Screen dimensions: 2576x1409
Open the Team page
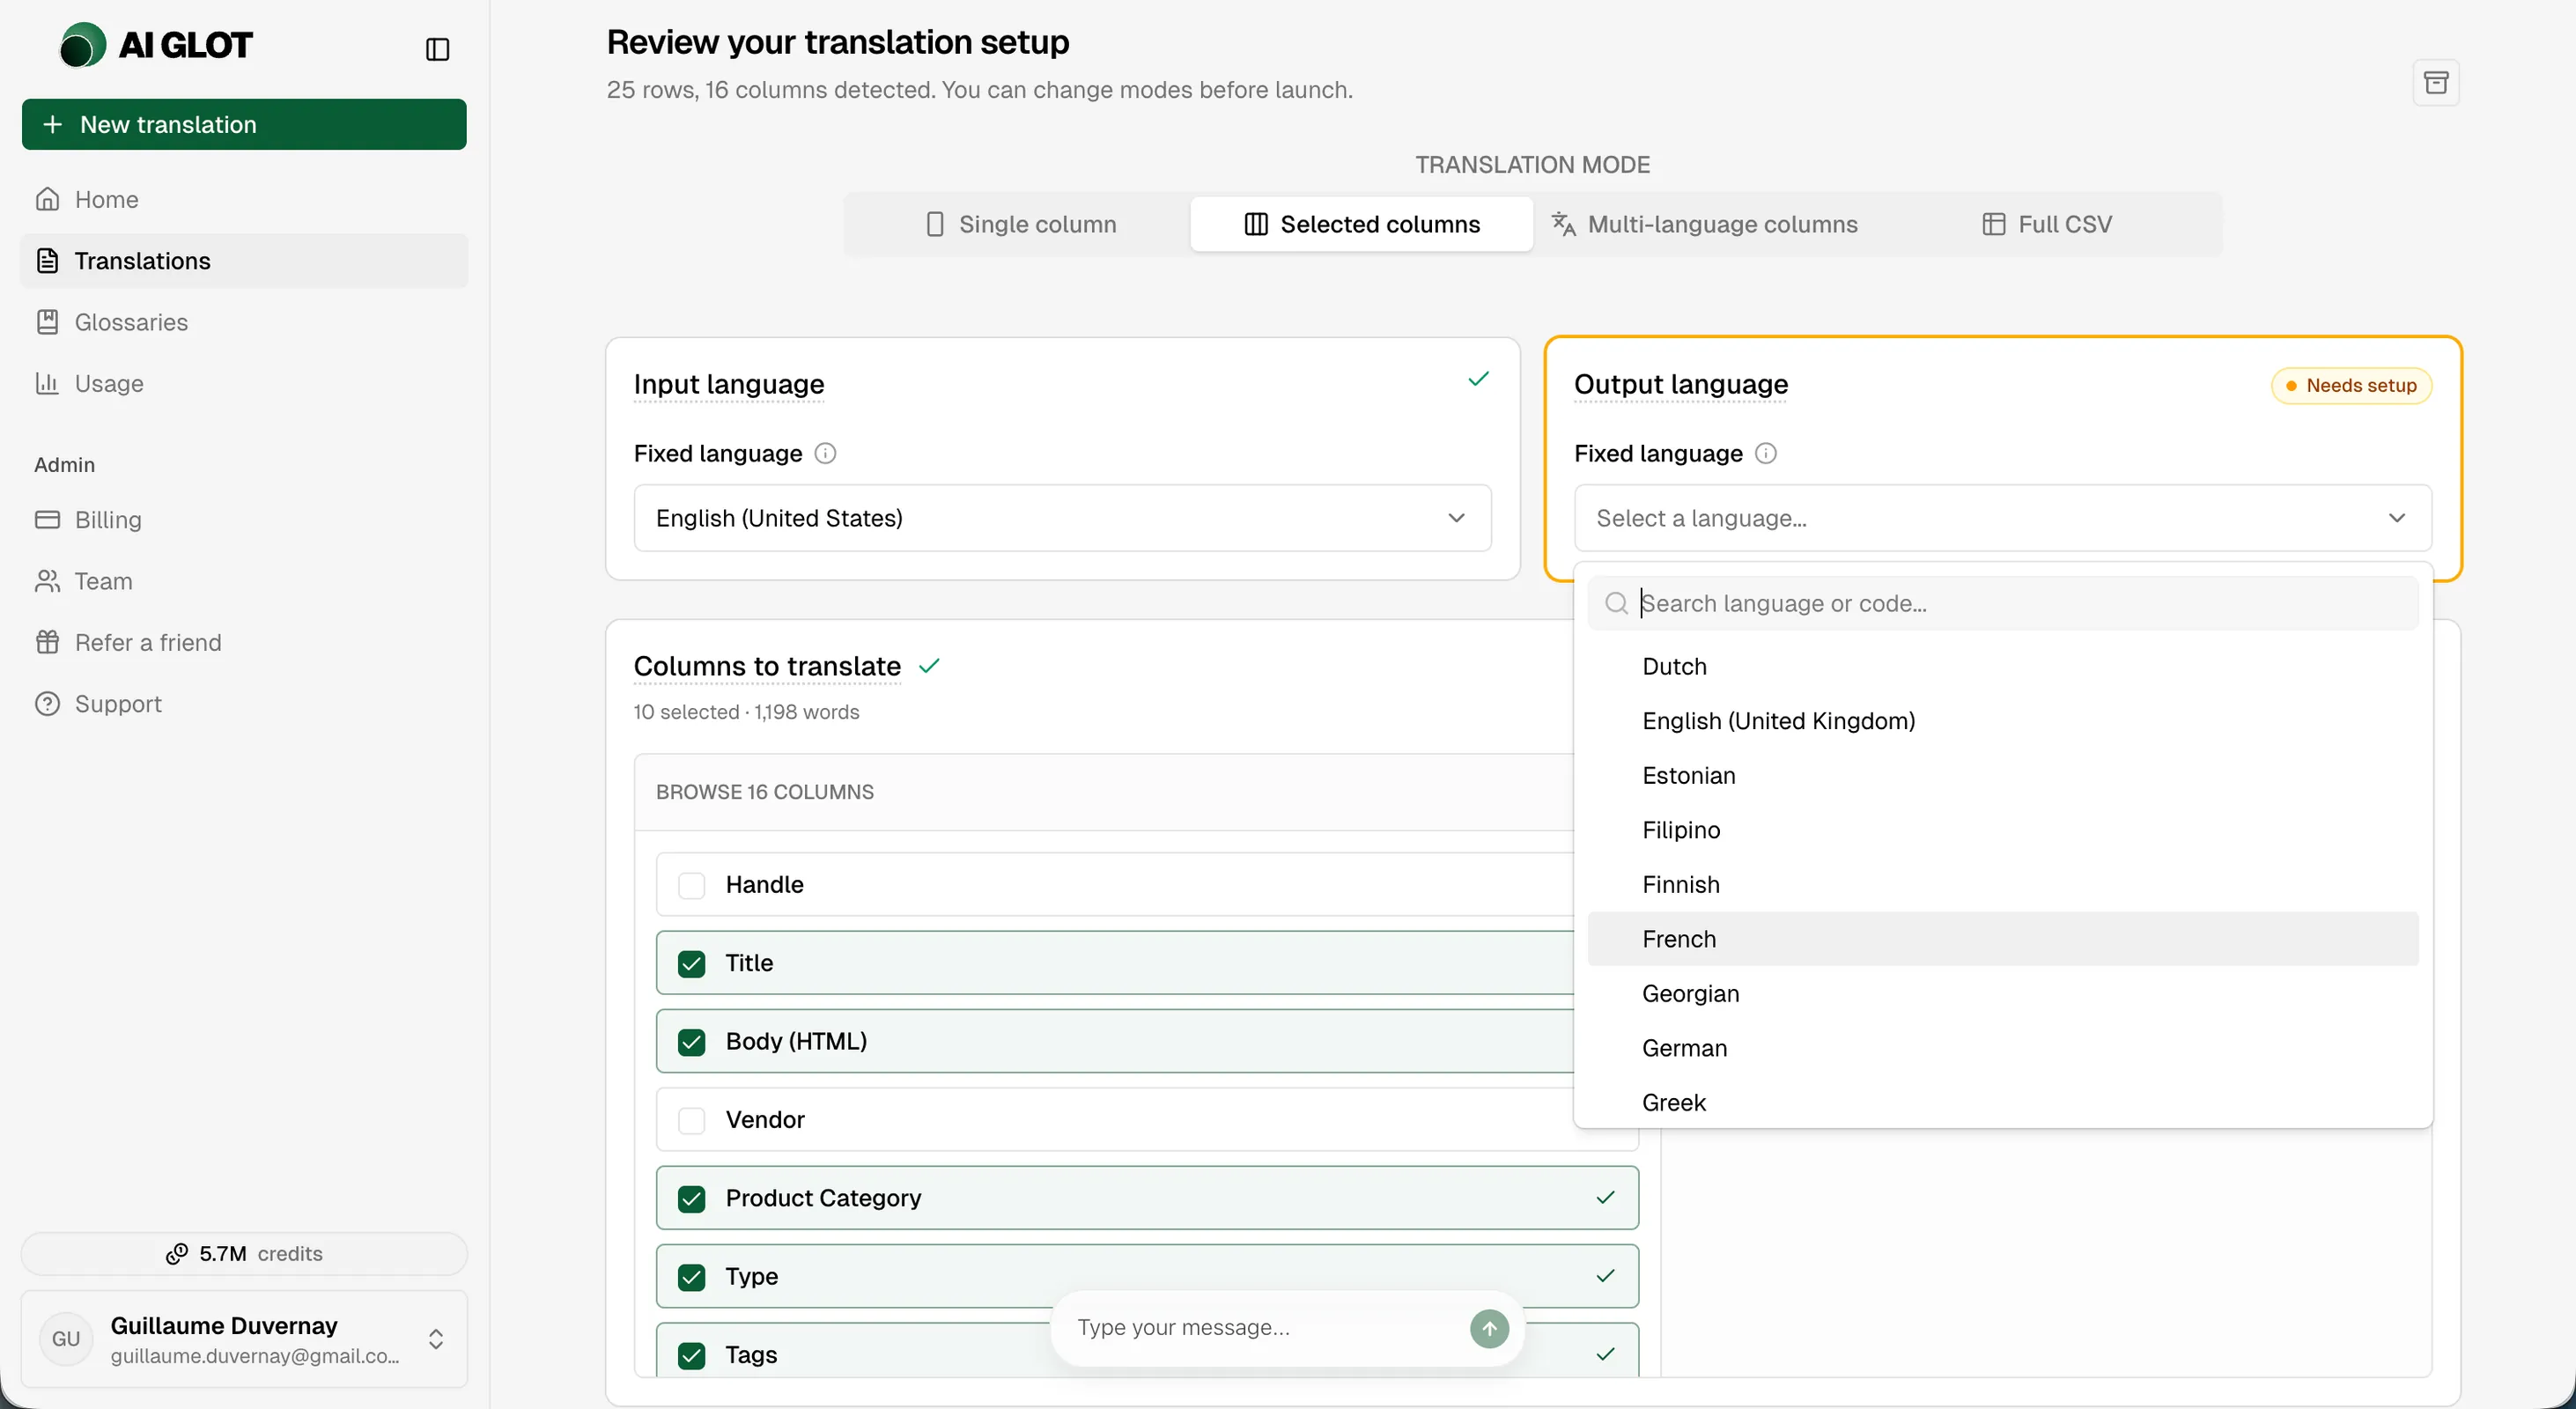[244, 581]
